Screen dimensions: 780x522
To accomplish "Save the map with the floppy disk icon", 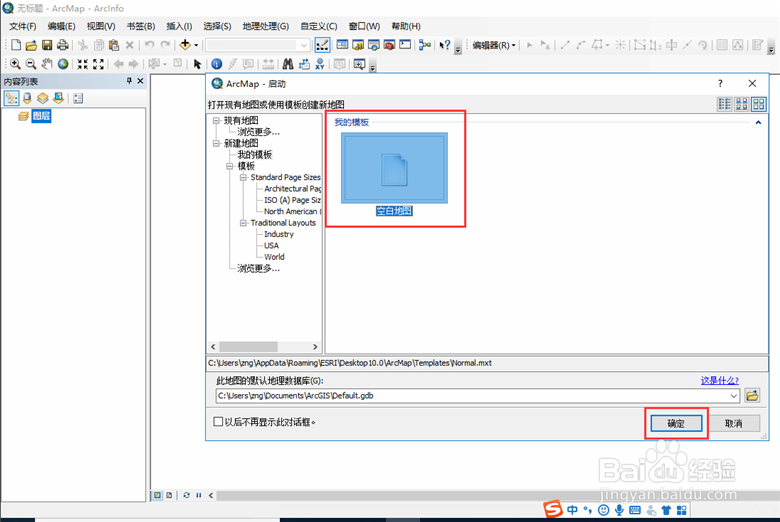I will [x=47, y=45].
